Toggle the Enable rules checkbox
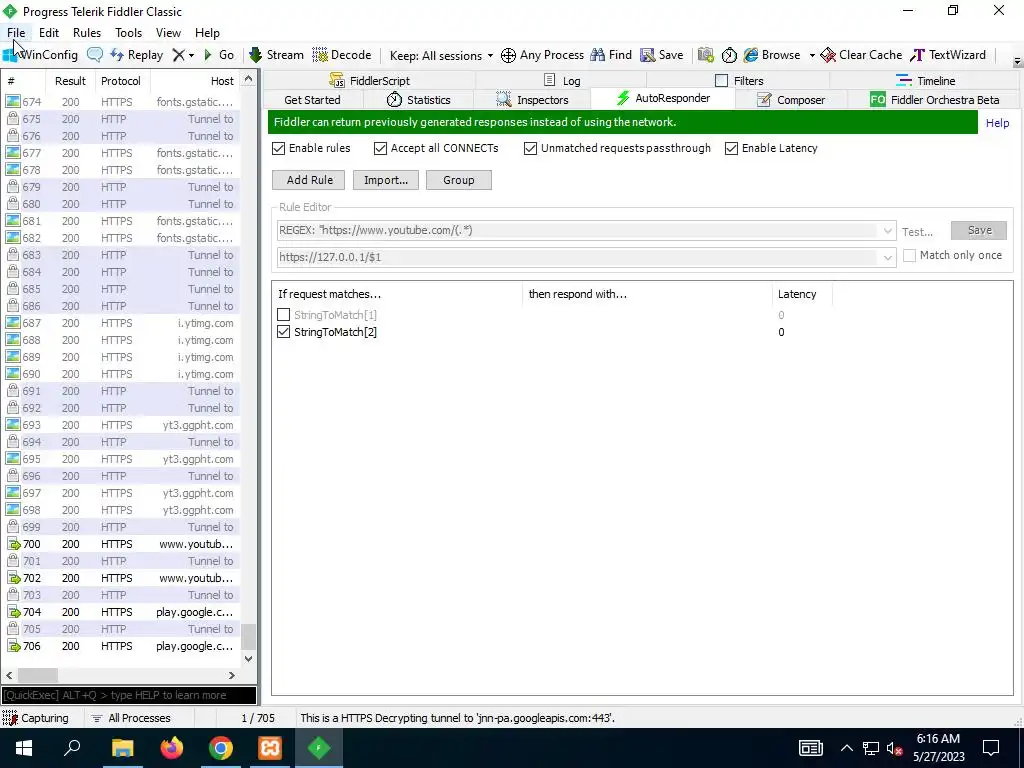1024x768 pixels. click(x=279, y=148)
